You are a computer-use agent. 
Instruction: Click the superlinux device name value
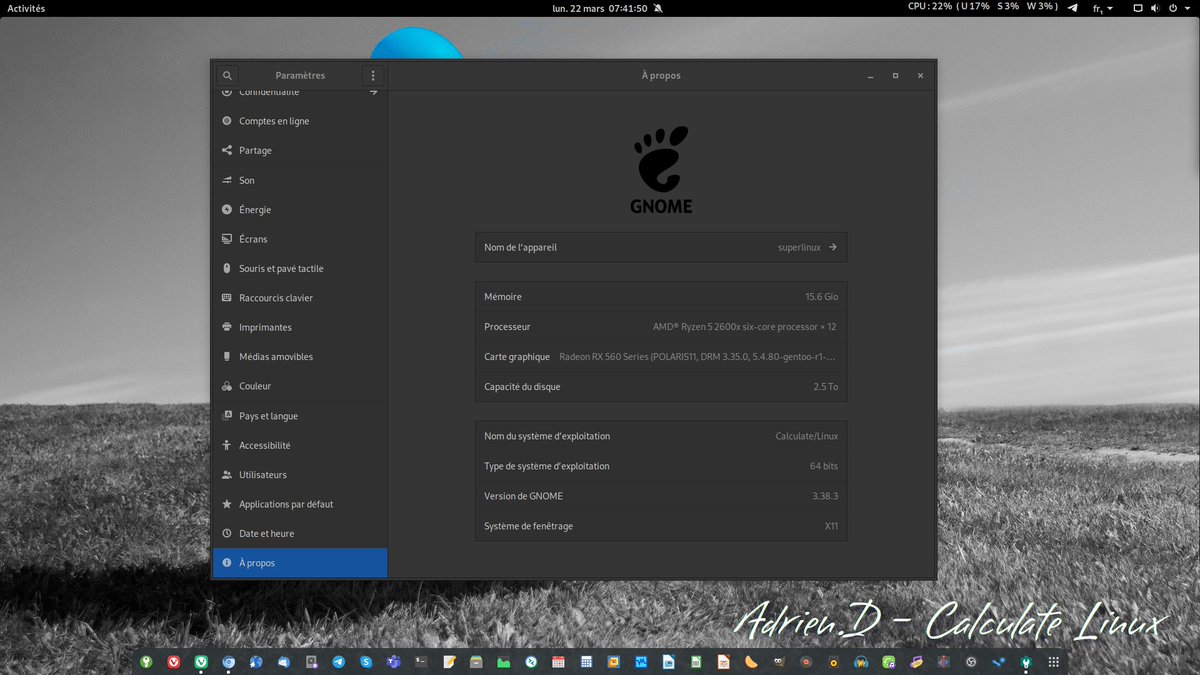coord(799,247)
